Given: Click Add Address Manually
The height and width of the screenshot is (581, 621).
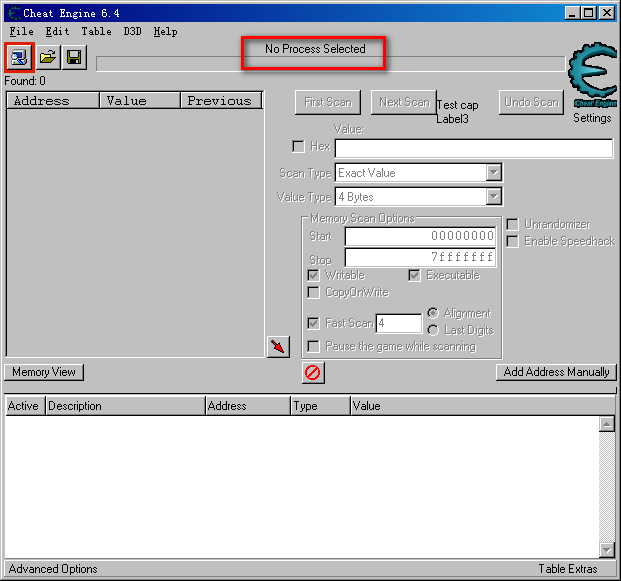Looking at the screenshot, I should click(556, 372).
